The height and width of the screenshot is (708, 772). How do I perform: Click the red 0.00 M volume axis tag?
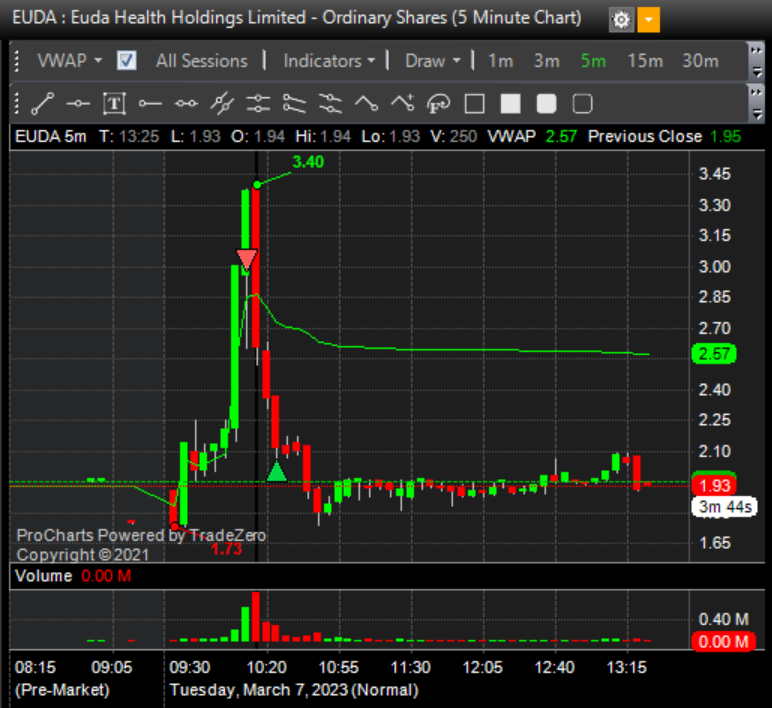click(723, 642)
